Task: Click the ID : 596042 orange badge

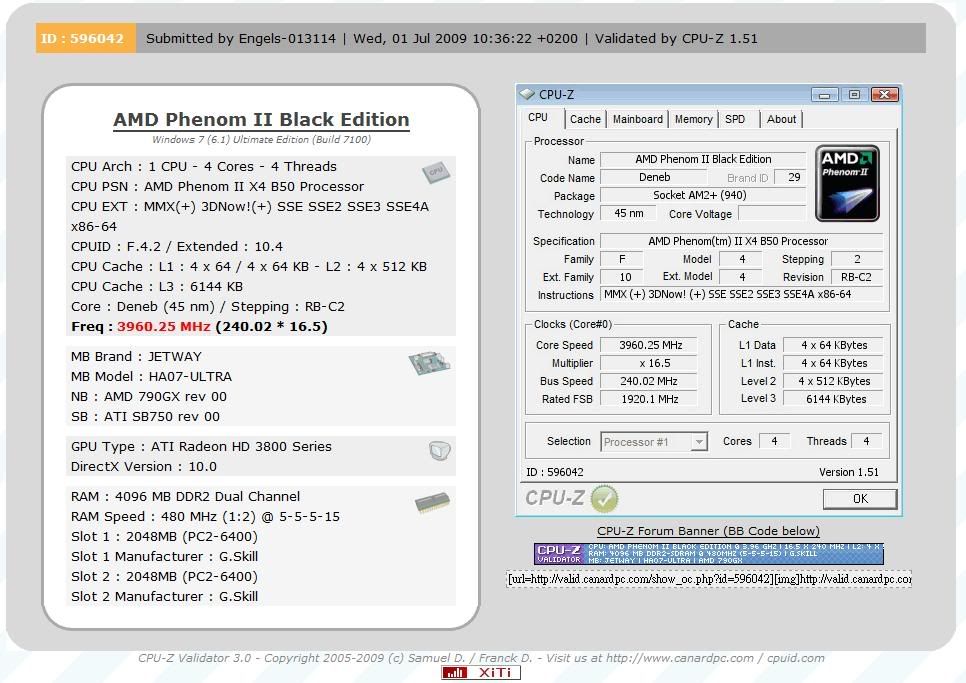Action: point(85,38)
